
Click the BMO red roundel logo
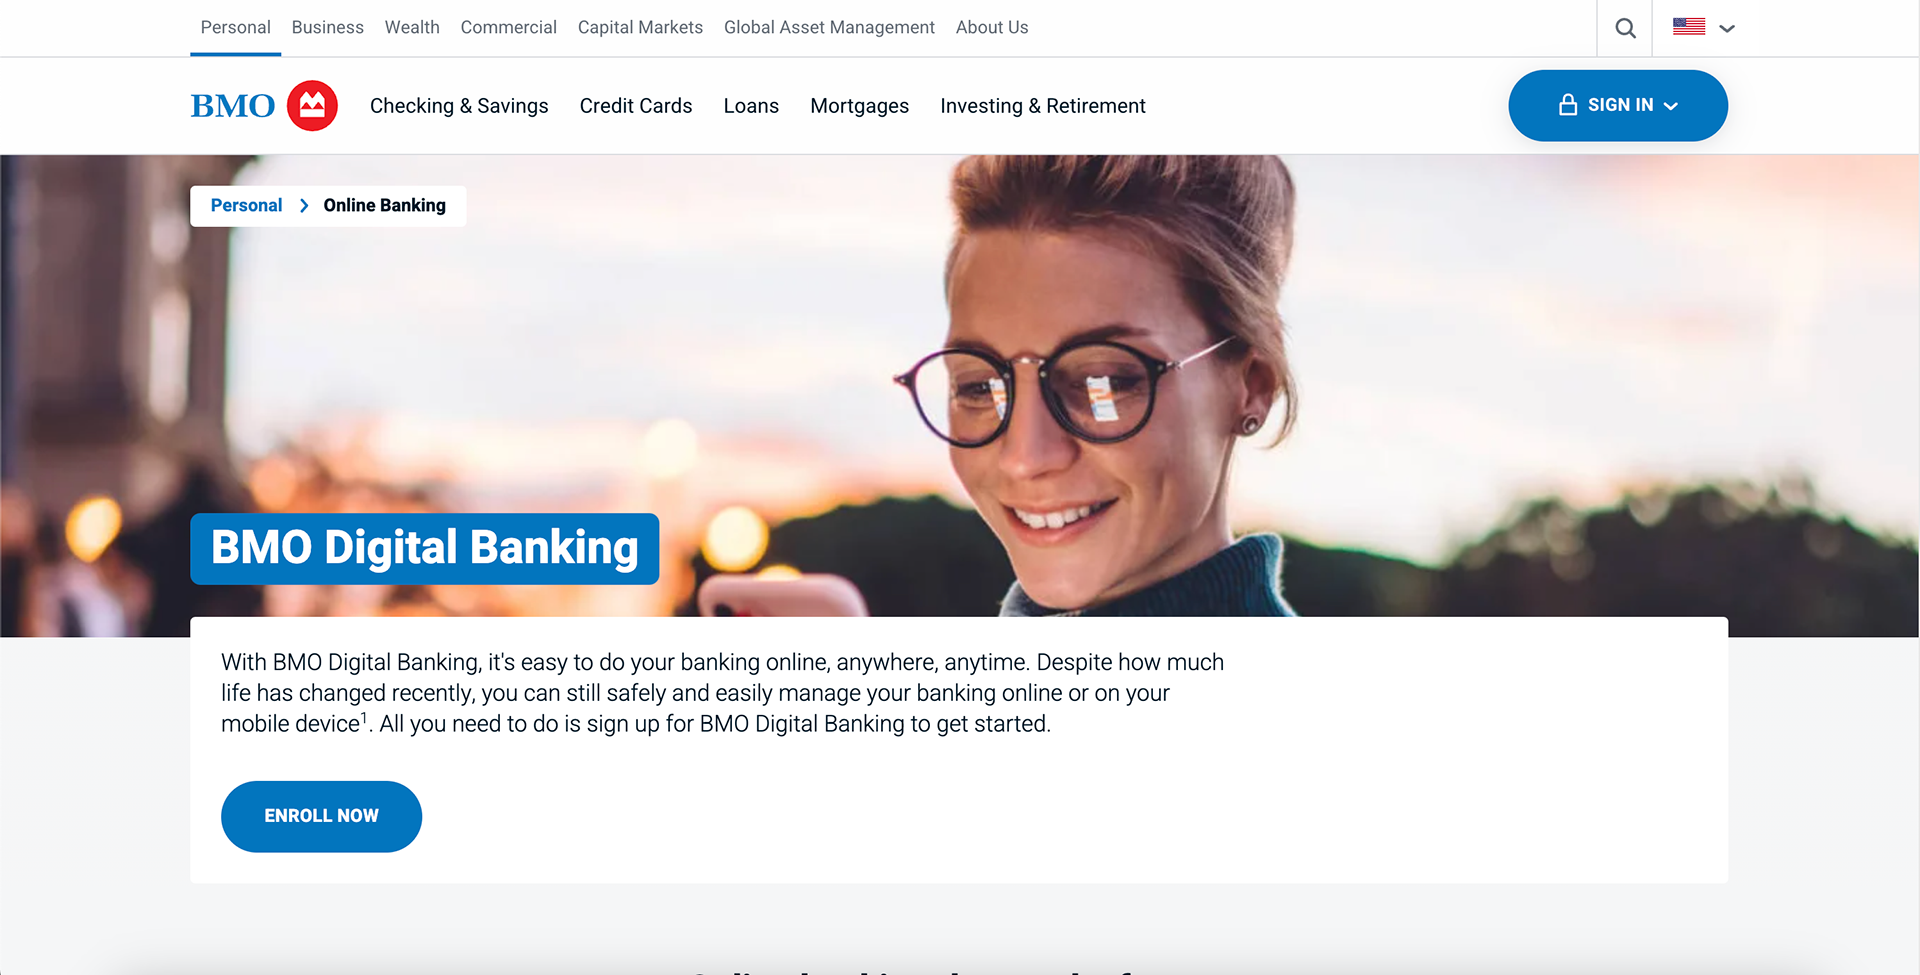click(x=312, y=105)
